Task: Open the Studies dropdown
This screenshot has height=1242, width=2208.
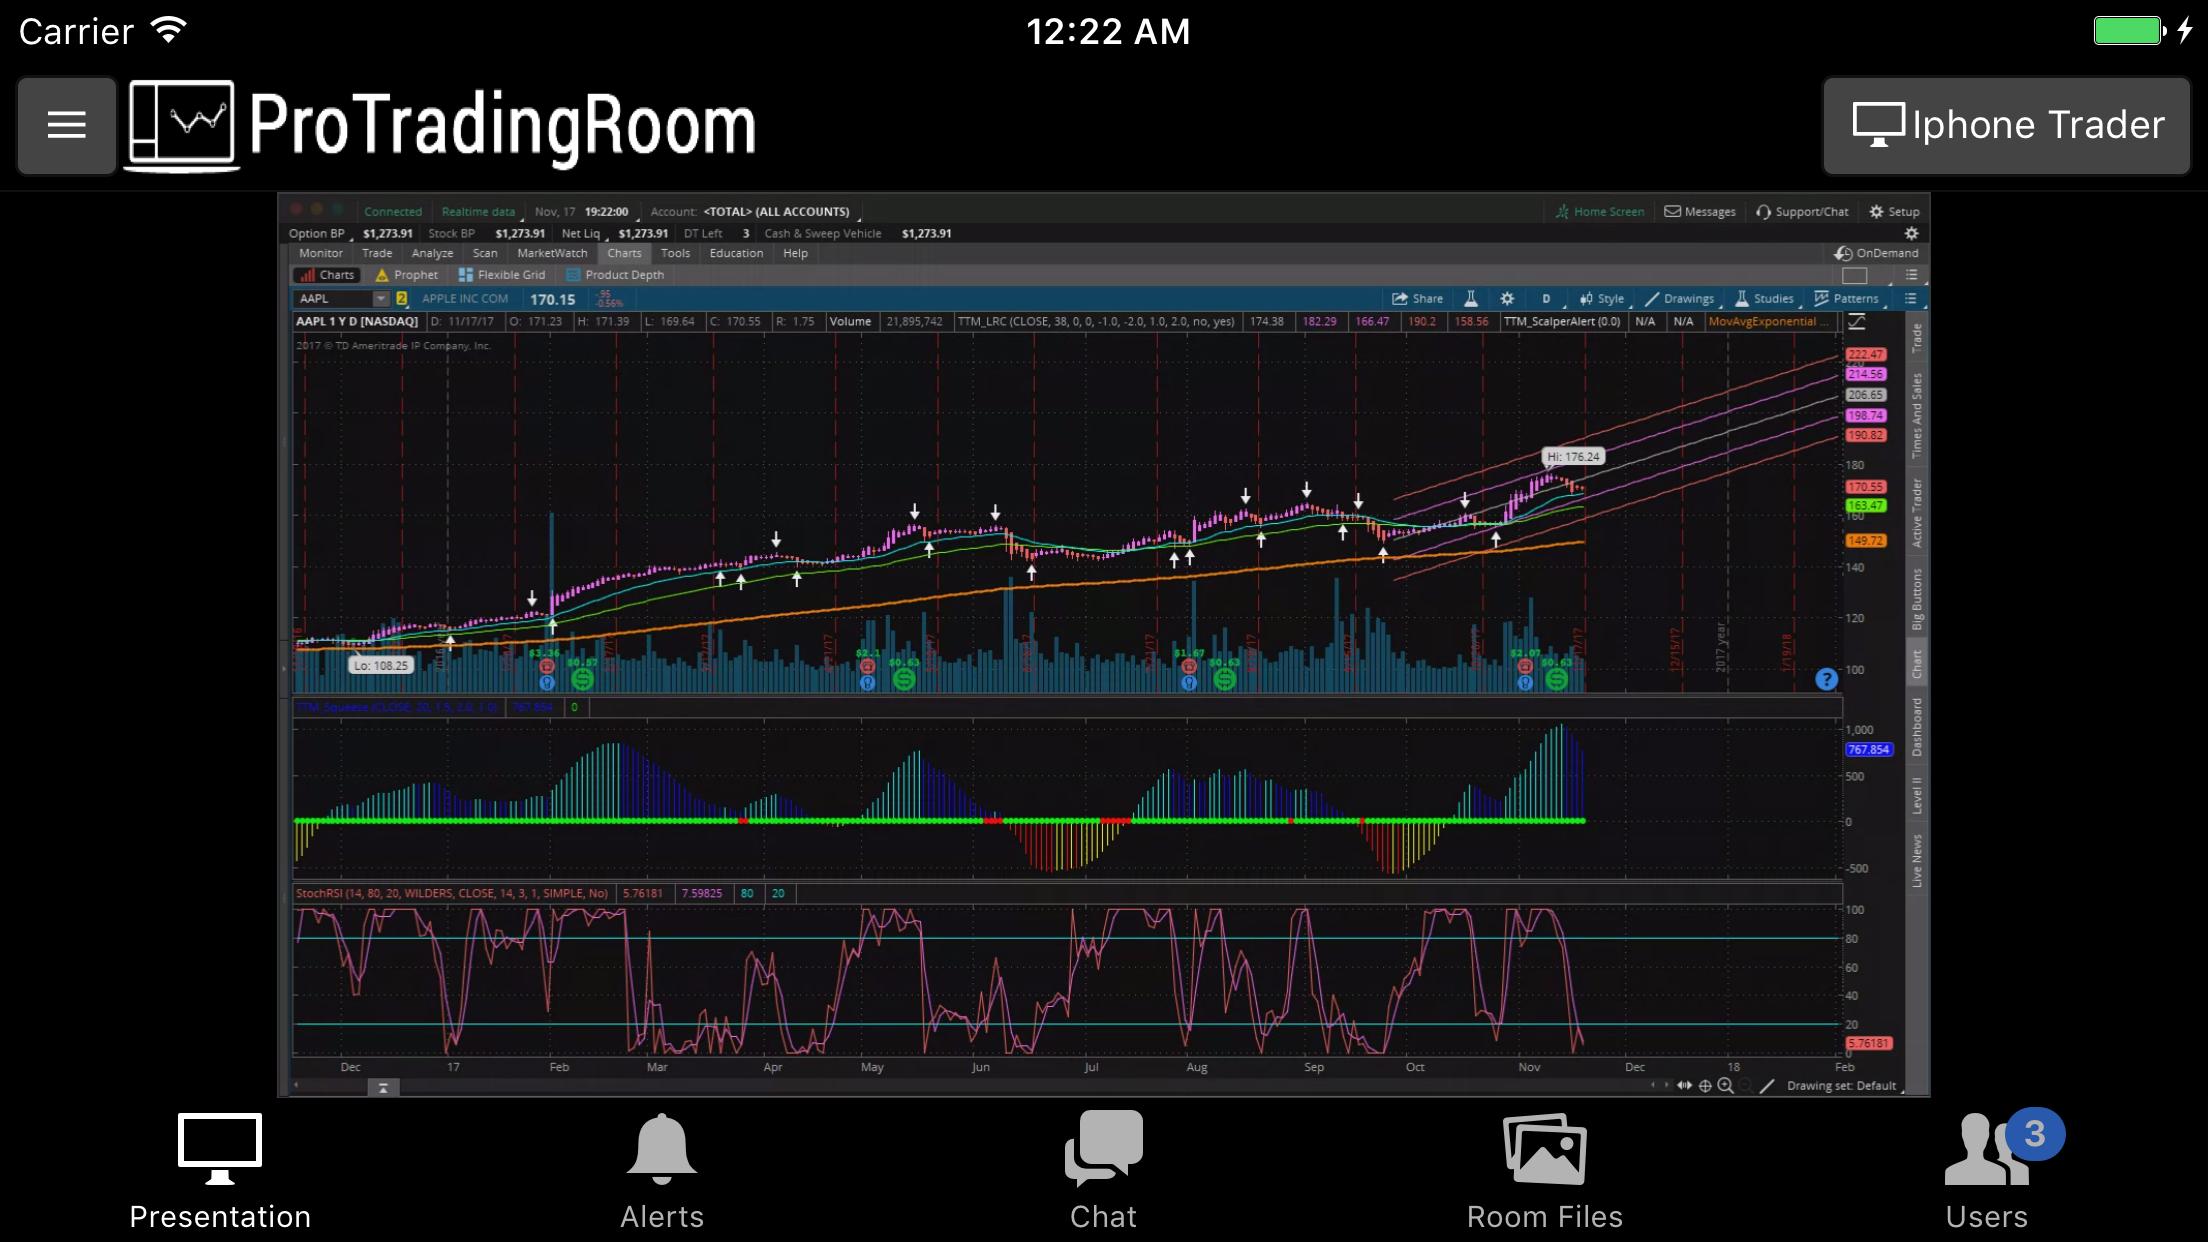Action: coord(1765,298)
